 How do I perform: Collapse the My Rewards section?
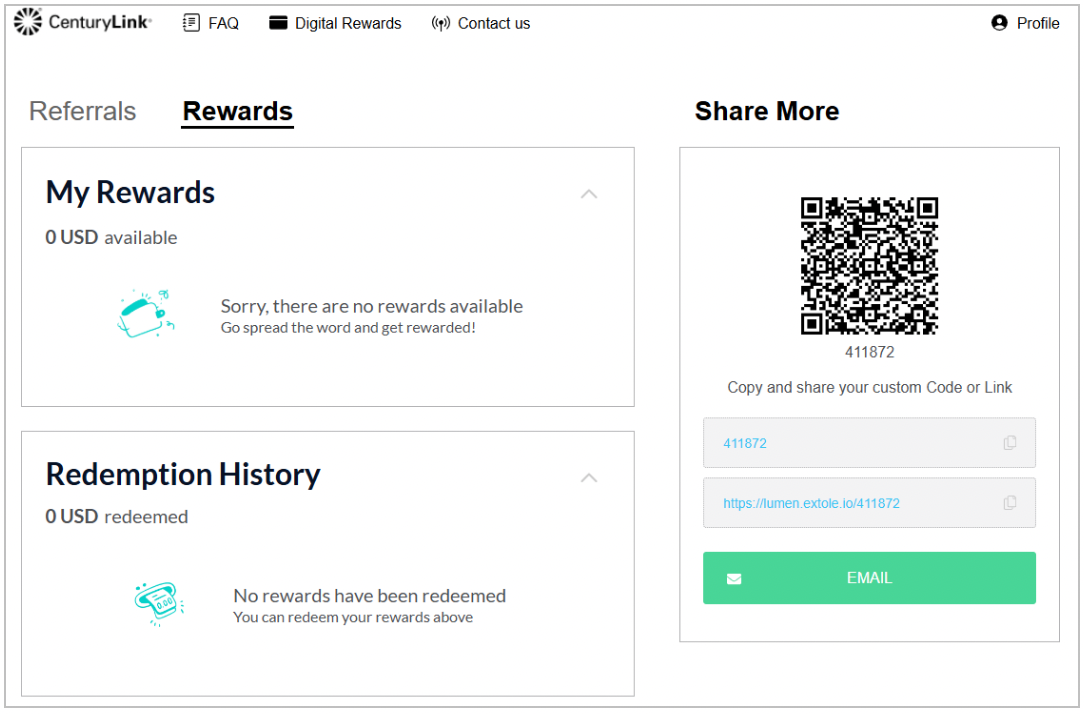coord(589,194)
